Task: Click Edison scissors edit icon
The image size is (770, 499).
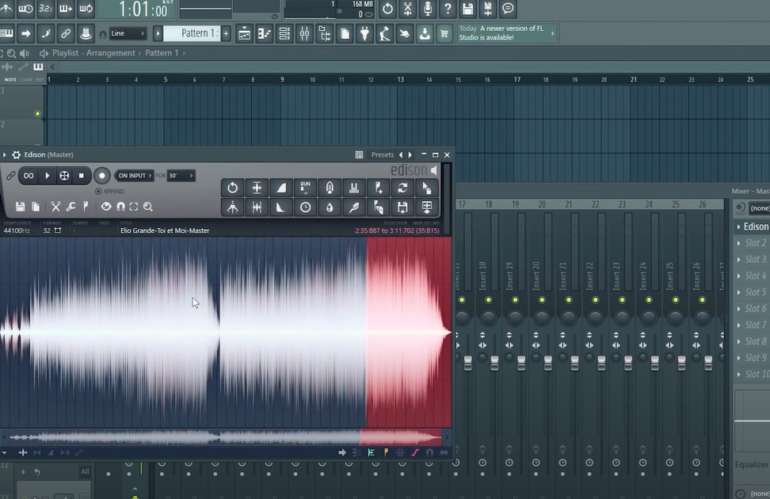Action: point(55,207)
